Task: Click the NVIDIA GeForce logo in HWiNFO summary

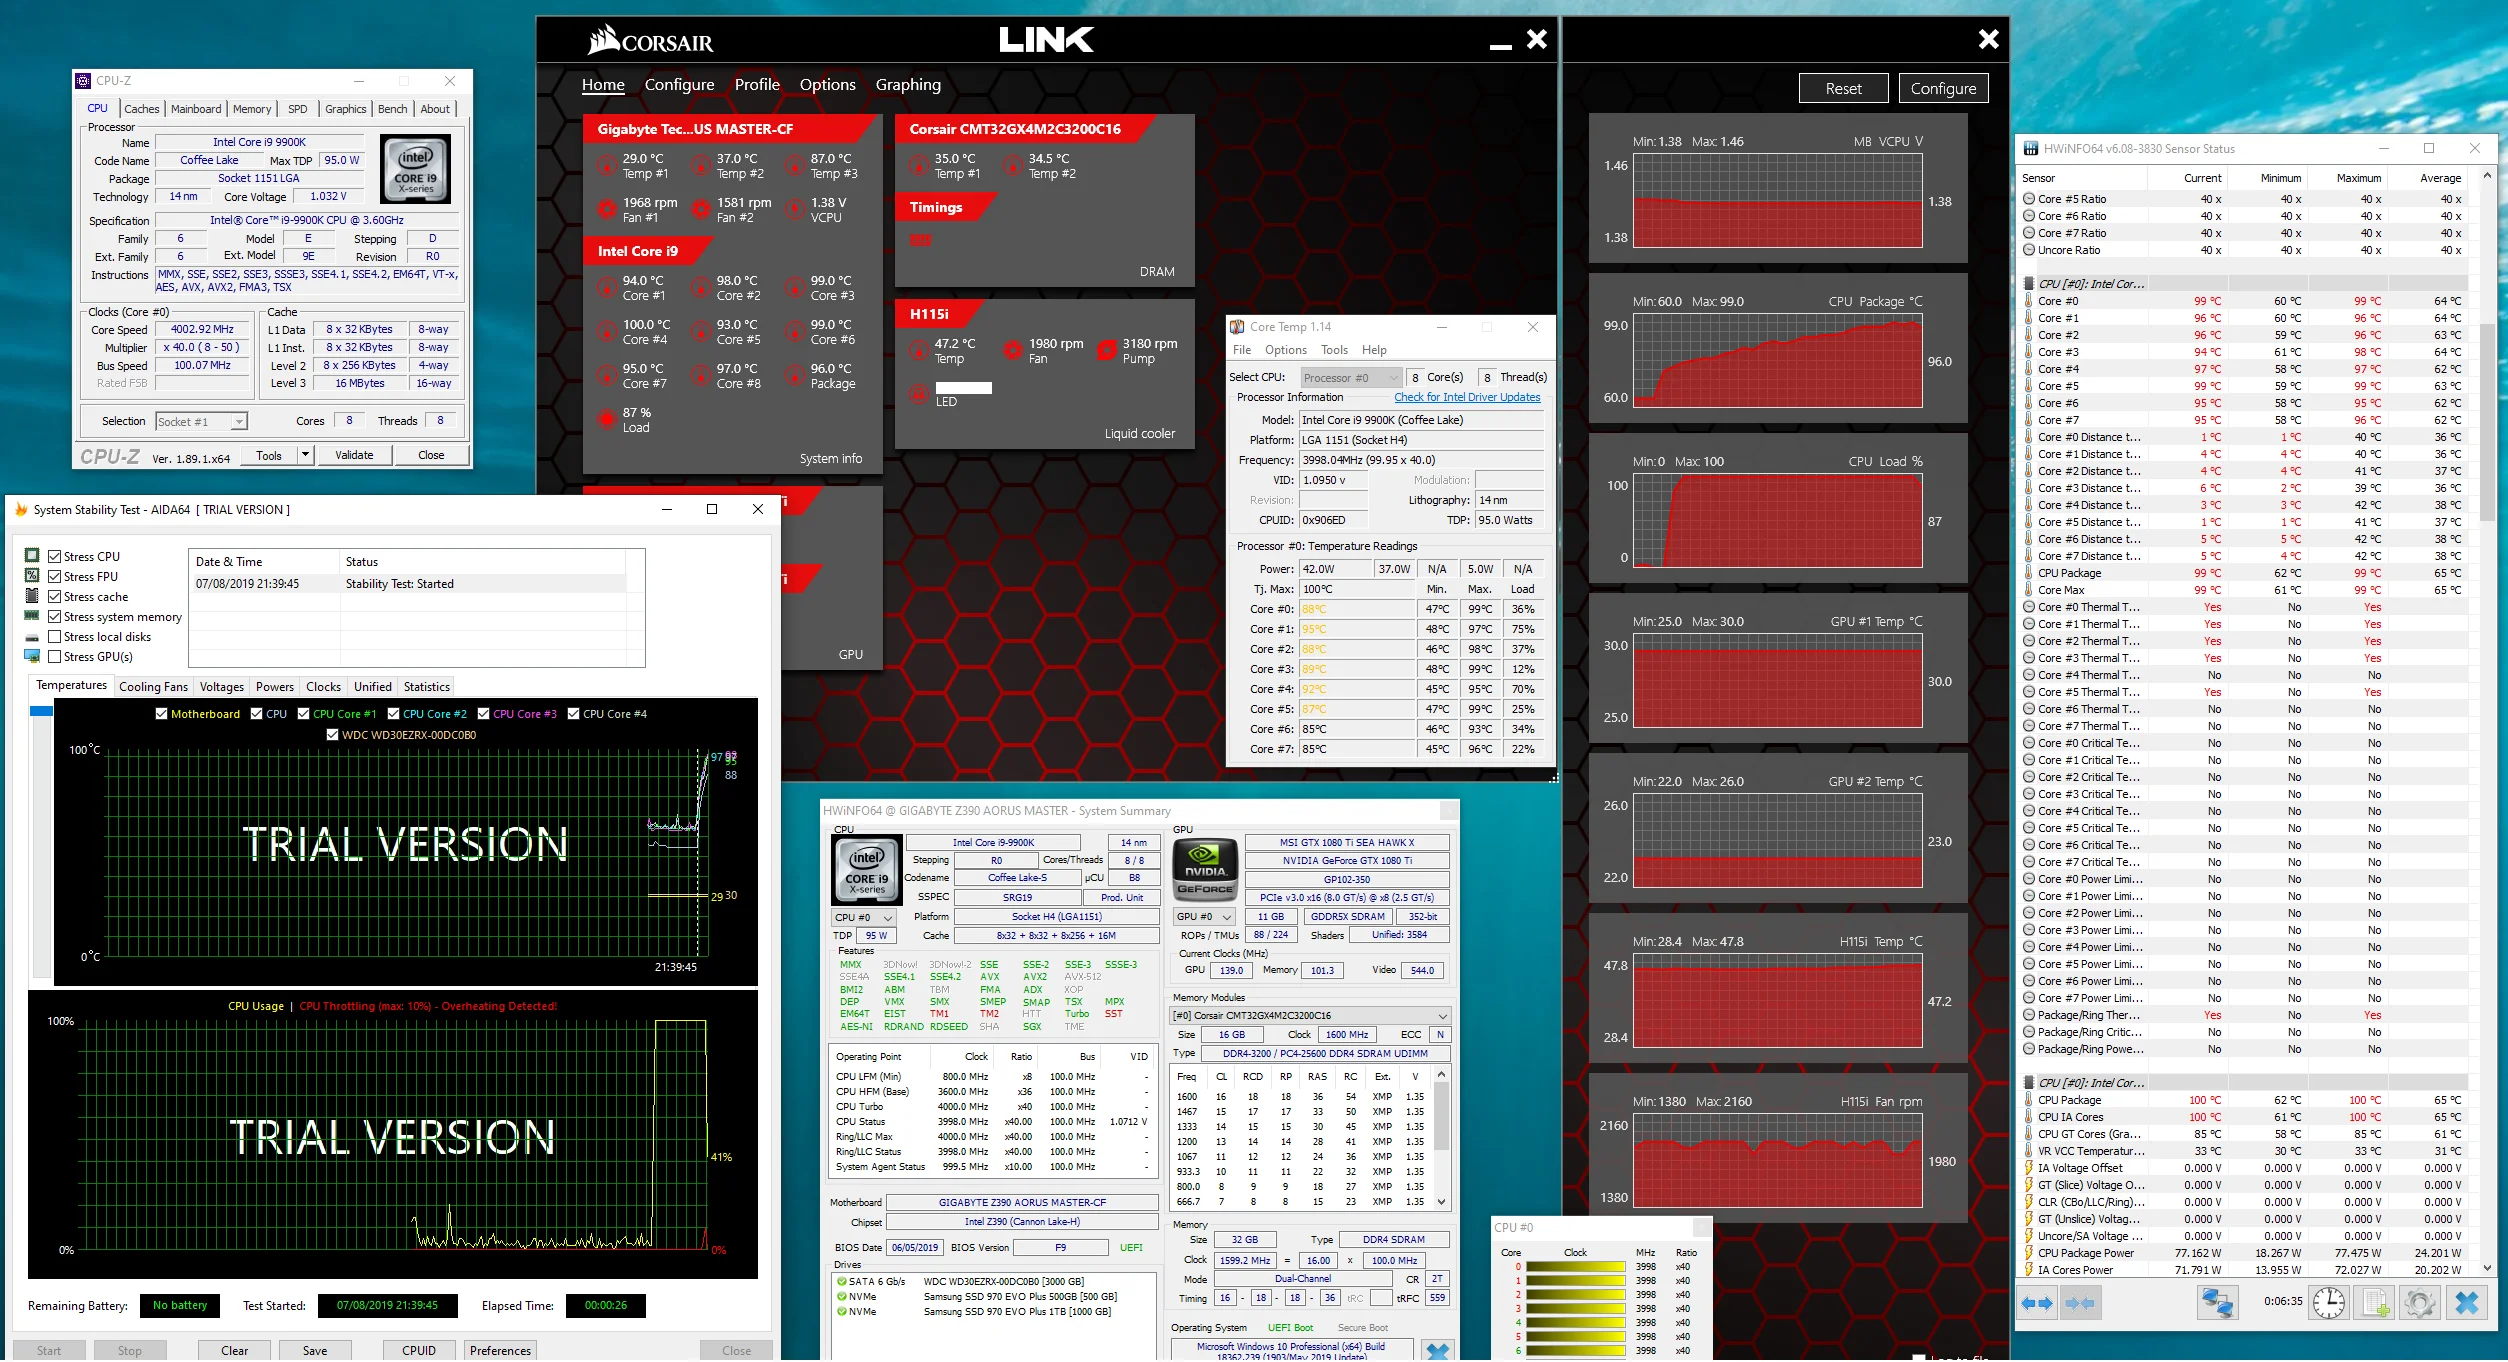Action: pos(1205,869)
